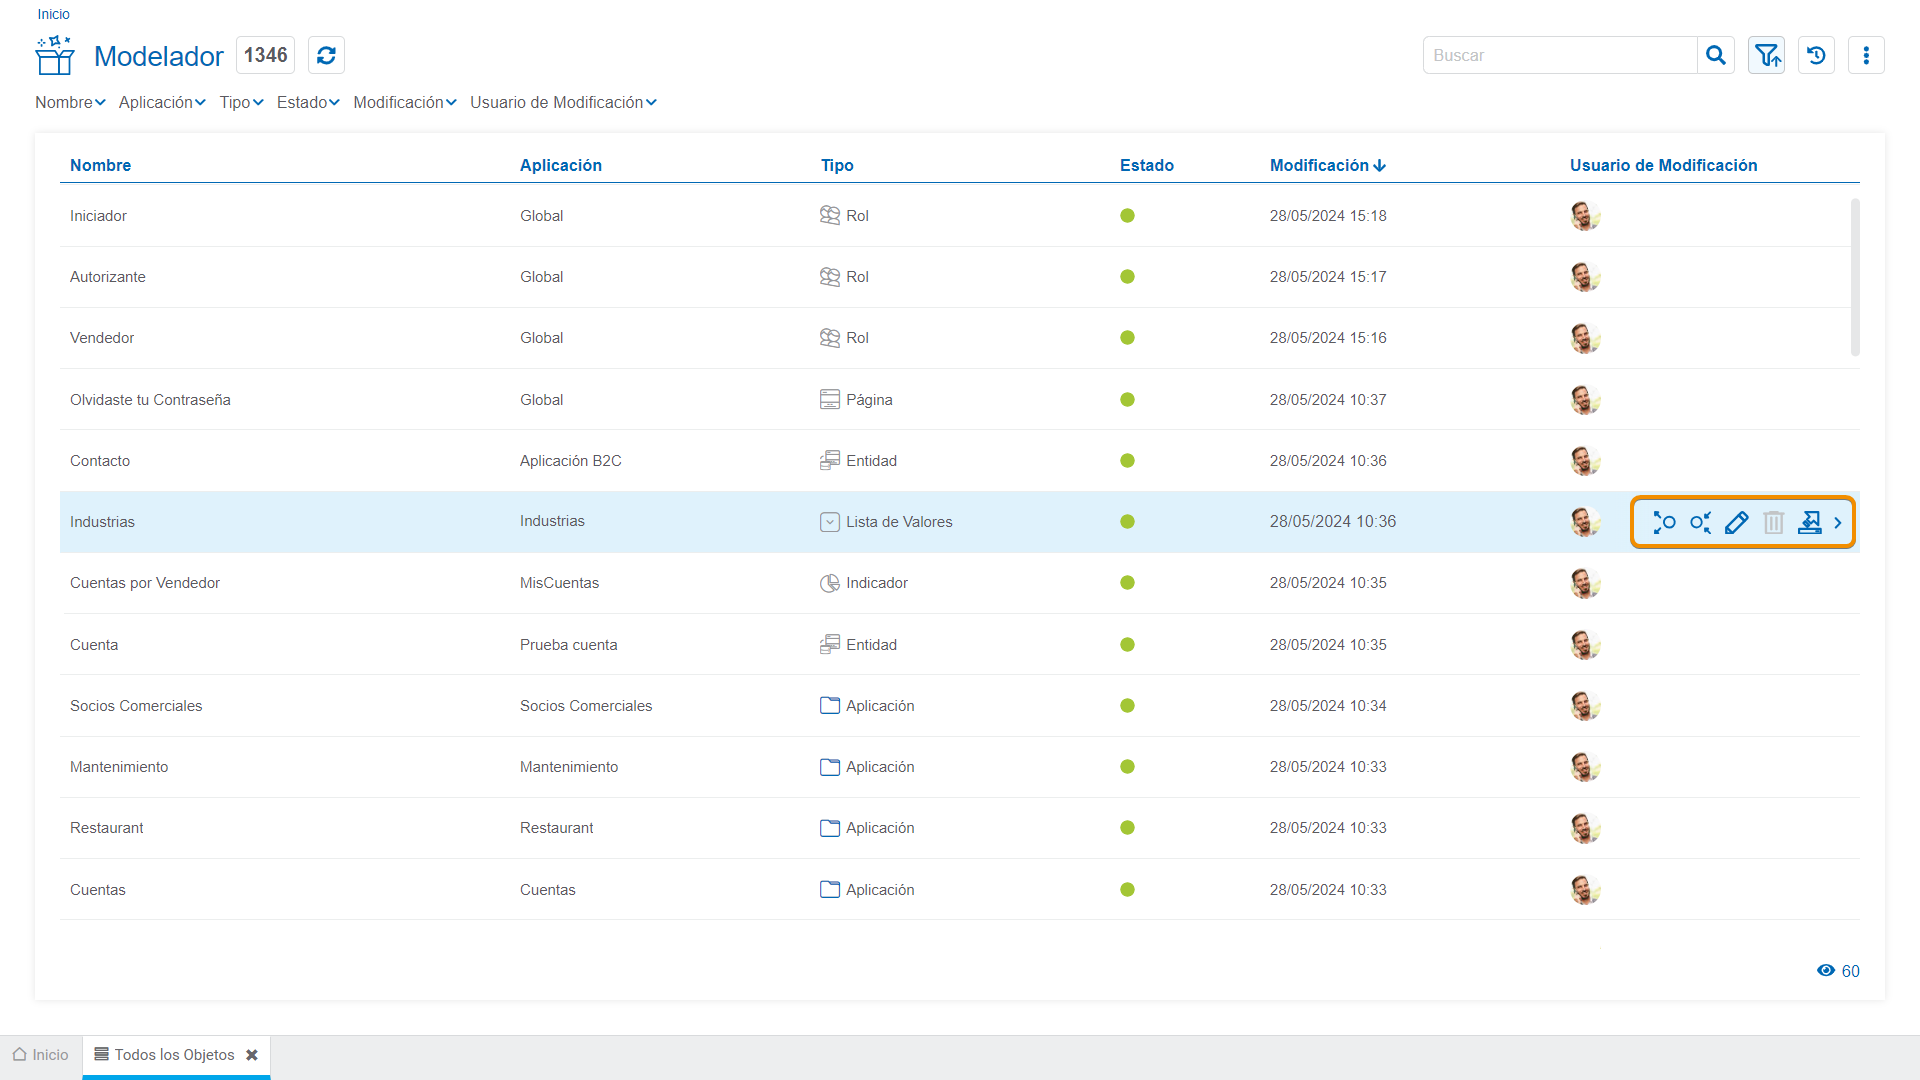Open the history clock icon
The height and width of the screenshot is (1080, 1920).
tap(1816, 55)
